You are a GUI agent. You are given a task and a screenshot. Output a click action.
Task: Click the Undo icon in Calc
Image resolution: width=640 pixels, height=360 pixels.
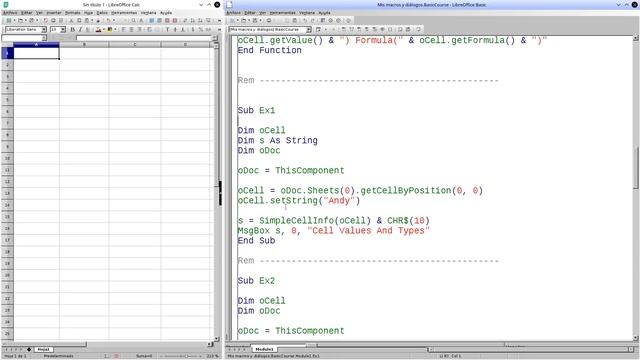109,20
